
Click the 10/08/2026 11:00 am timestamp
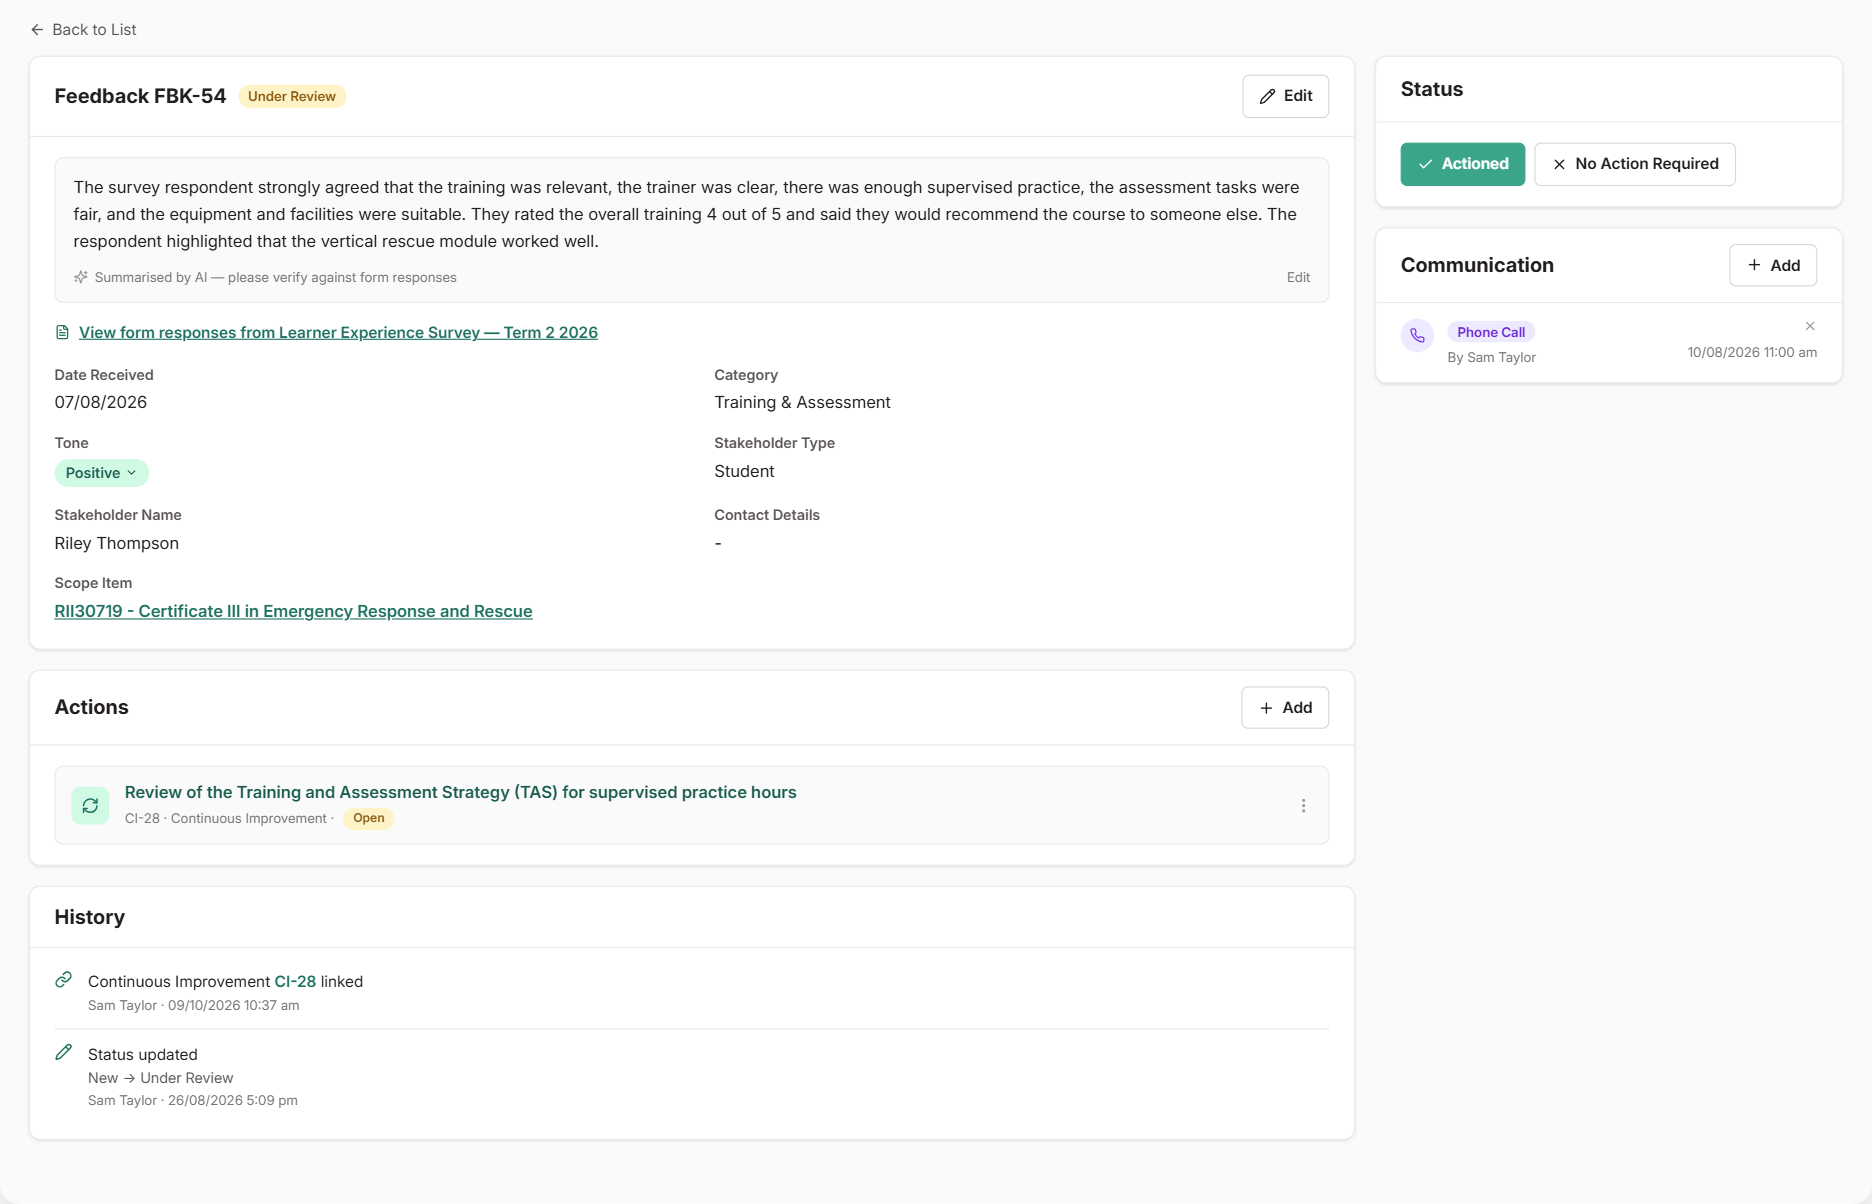(1752, 352)
